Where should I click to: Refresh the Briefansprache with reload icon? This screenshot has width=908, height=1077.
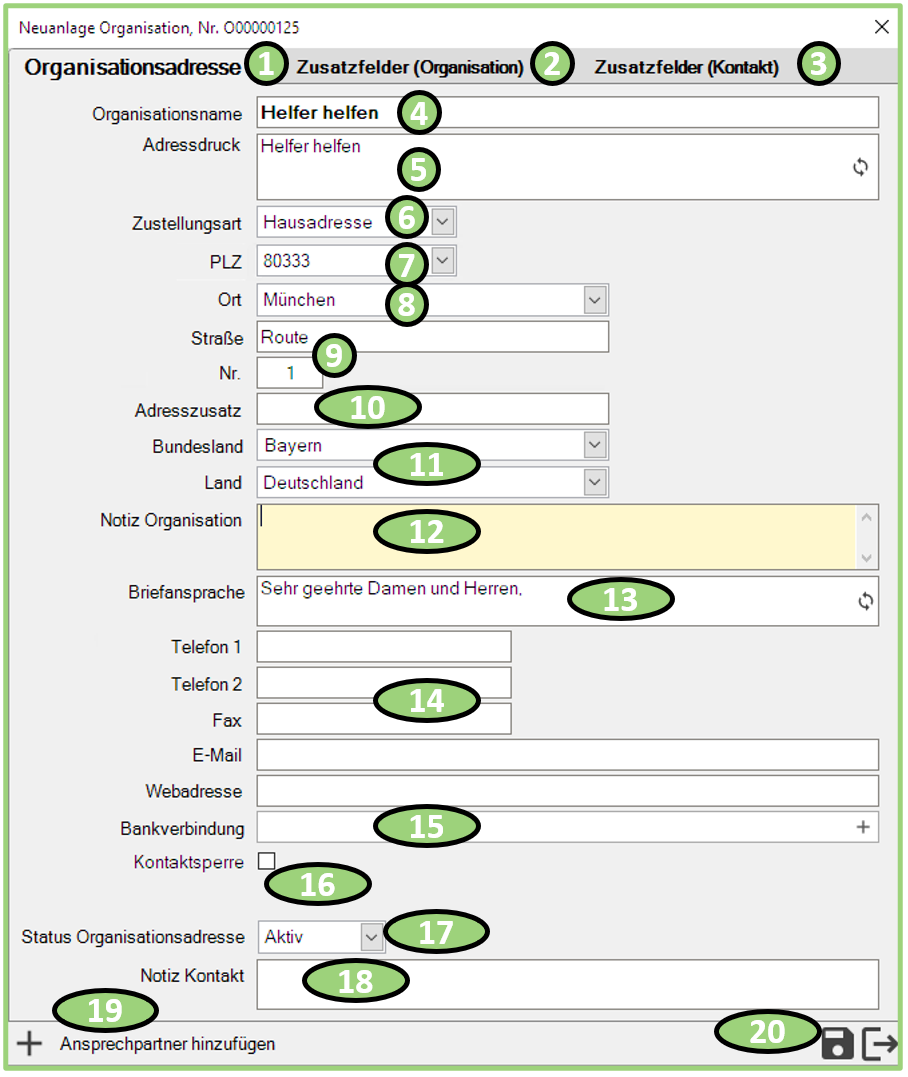pyautogui.click(x=865, y=601)
